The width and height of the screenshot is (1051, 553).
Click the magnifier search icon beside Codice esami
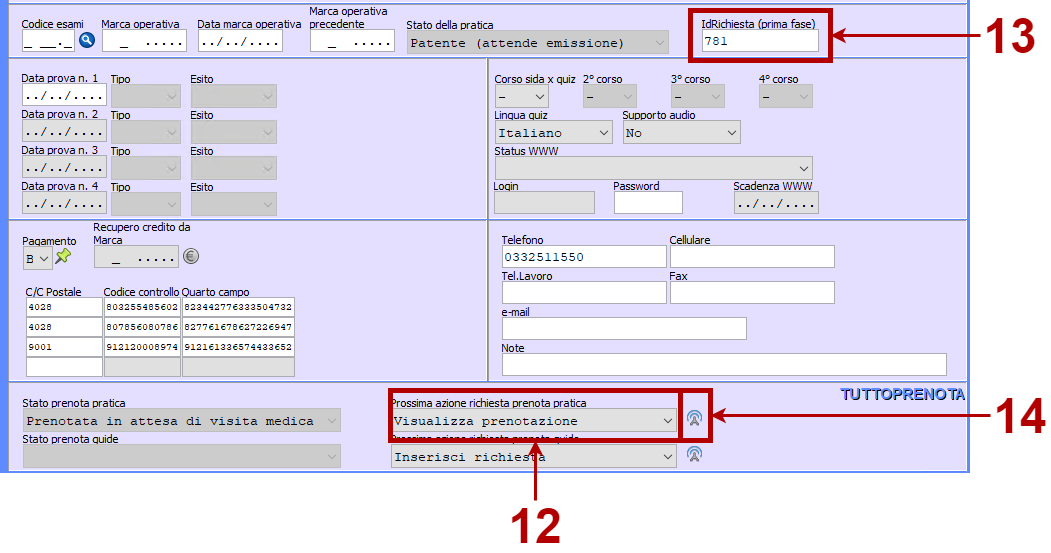coord(87,40)
